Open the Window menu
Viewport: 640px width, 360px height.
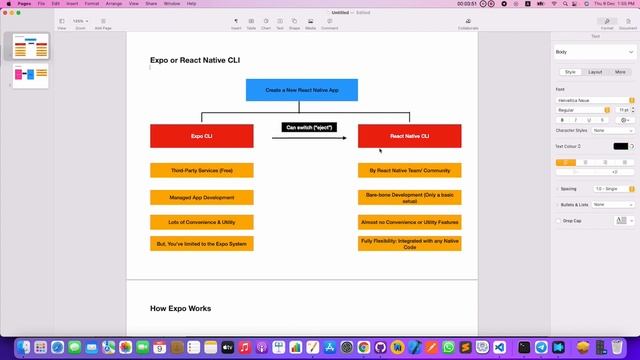point(172,4)
